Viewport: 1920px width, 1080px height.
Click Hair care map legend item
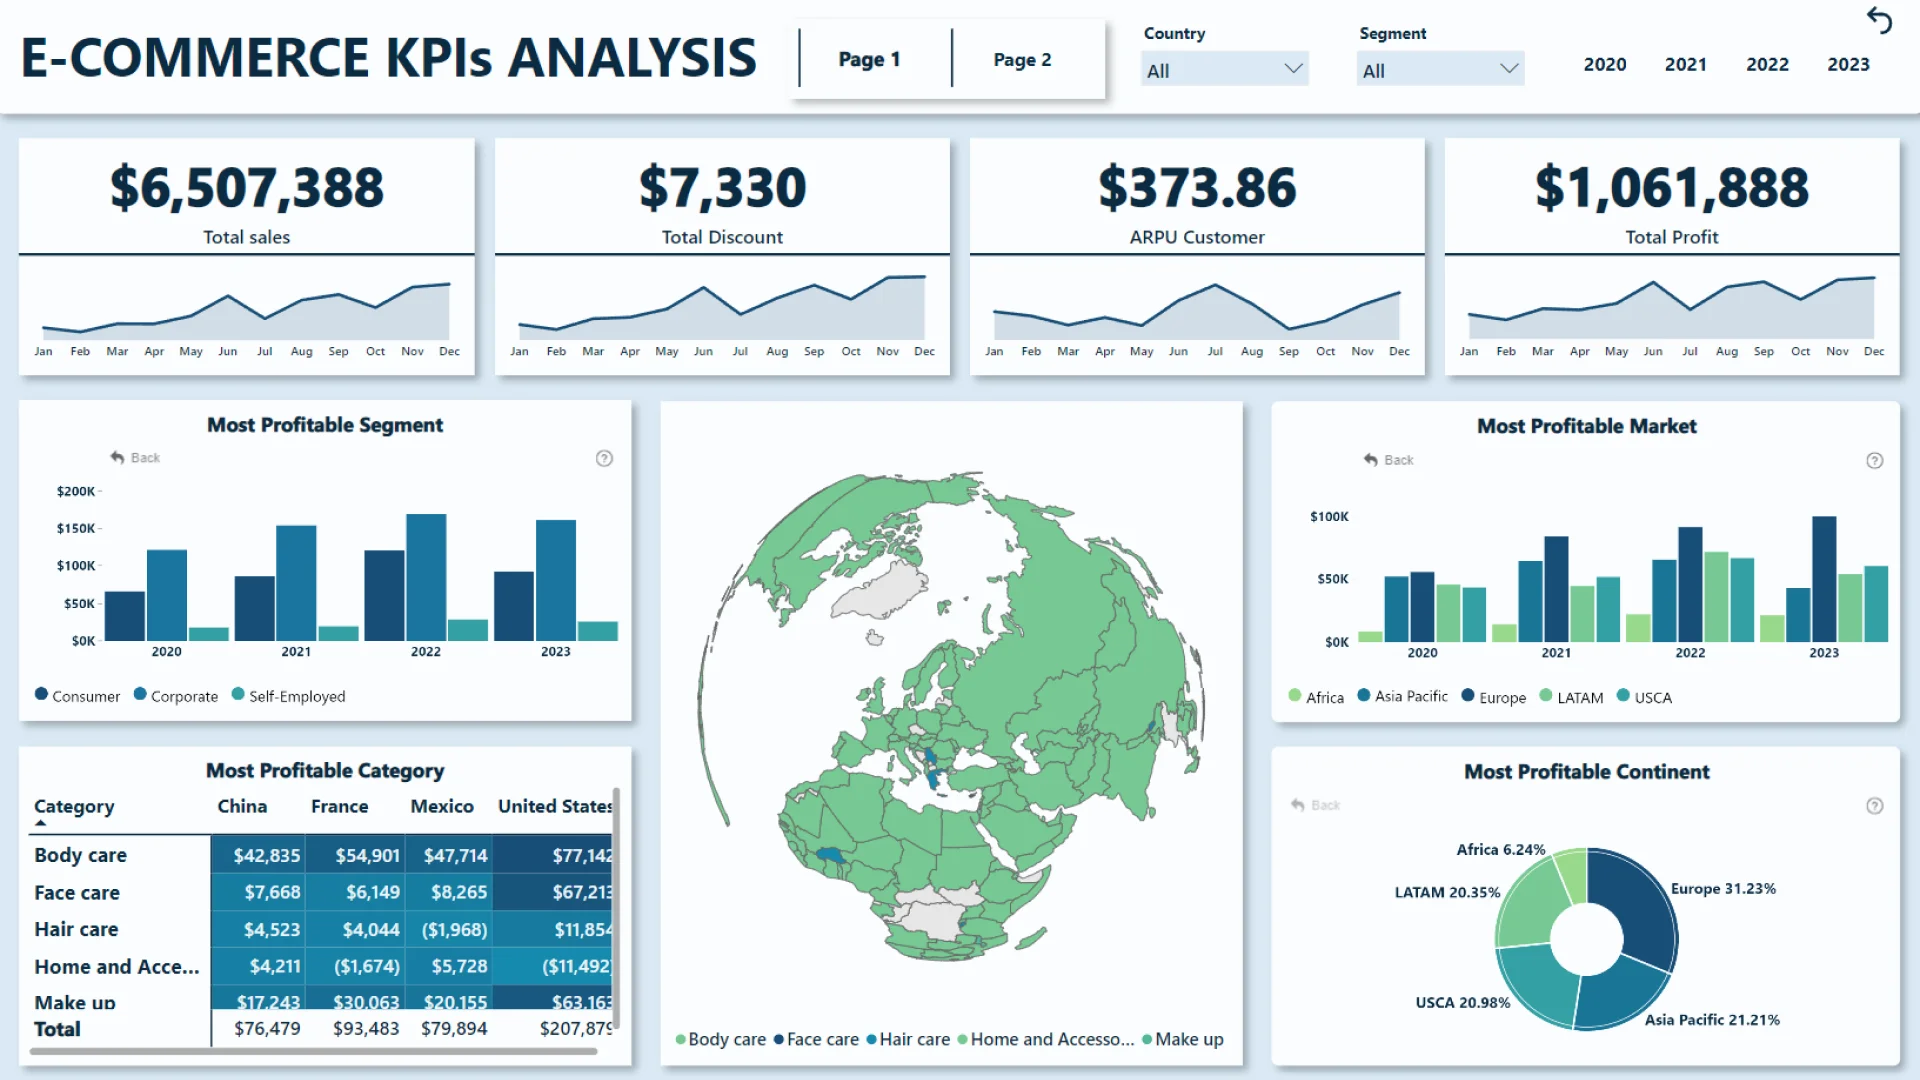click(908, 1039)
